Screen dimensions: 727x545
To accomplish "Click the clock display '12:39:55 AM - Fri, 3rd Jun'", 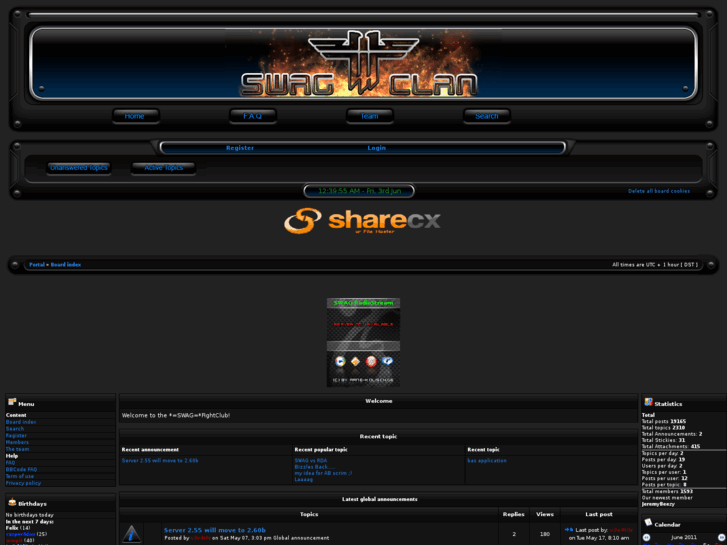I will tap(359, 191).
